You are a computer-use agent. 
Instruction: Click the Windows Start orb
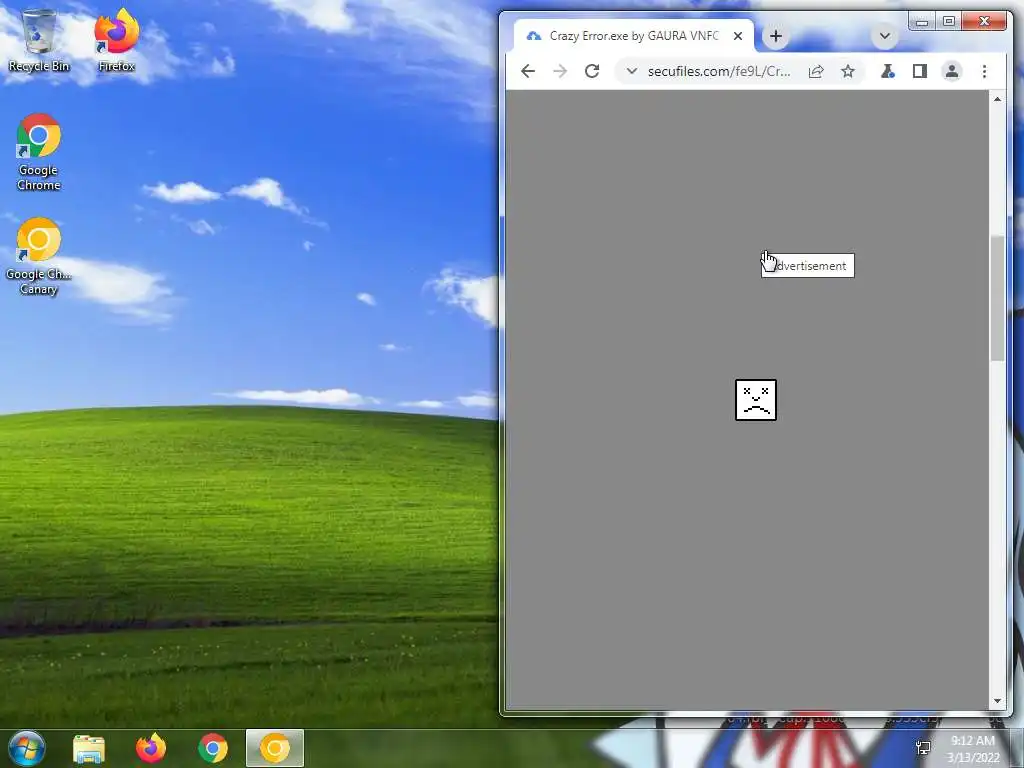[27, 748]
